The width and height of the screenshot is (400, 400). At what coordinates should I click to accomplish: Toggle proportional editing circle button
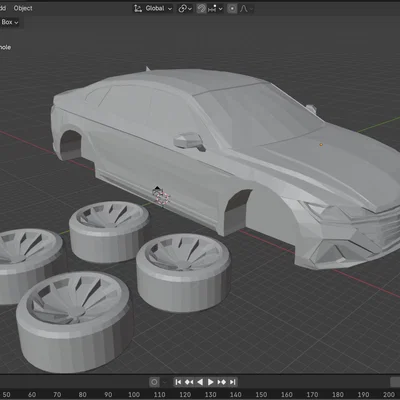click(x=232, y=9)
